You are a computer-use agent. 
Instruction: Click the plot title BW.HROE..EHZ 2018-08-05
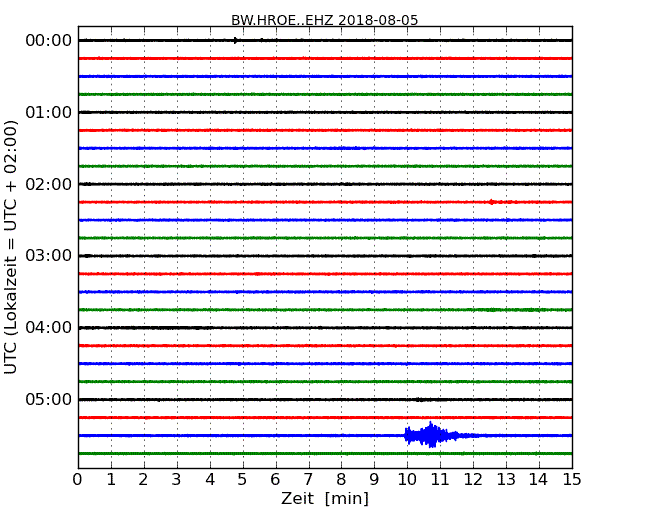click(x=325, y=20)
